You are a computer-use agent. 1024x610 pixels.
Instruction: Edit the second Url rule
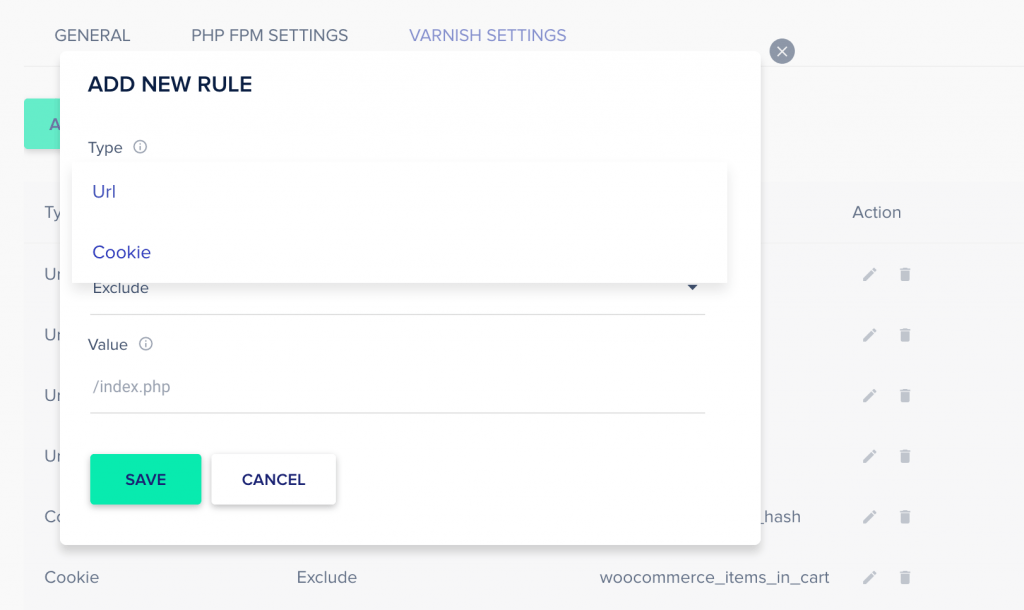click(x=869, y=335)
